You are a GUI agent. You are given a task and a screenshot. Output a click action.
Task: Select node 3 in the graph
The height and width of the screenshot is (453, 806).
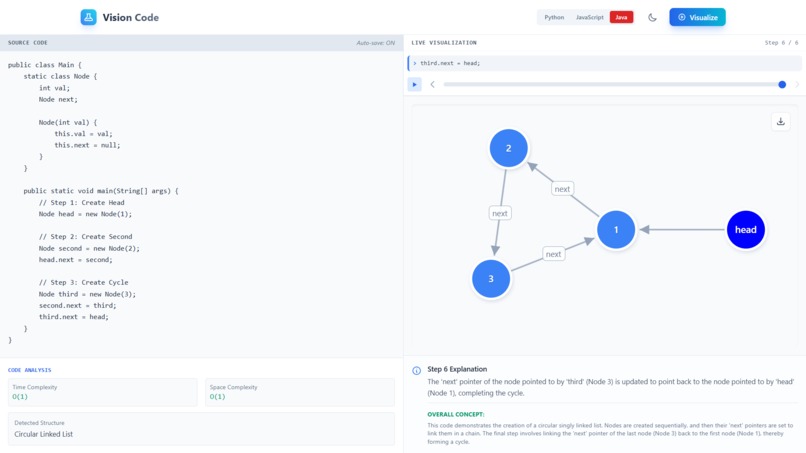coord(491,279)
